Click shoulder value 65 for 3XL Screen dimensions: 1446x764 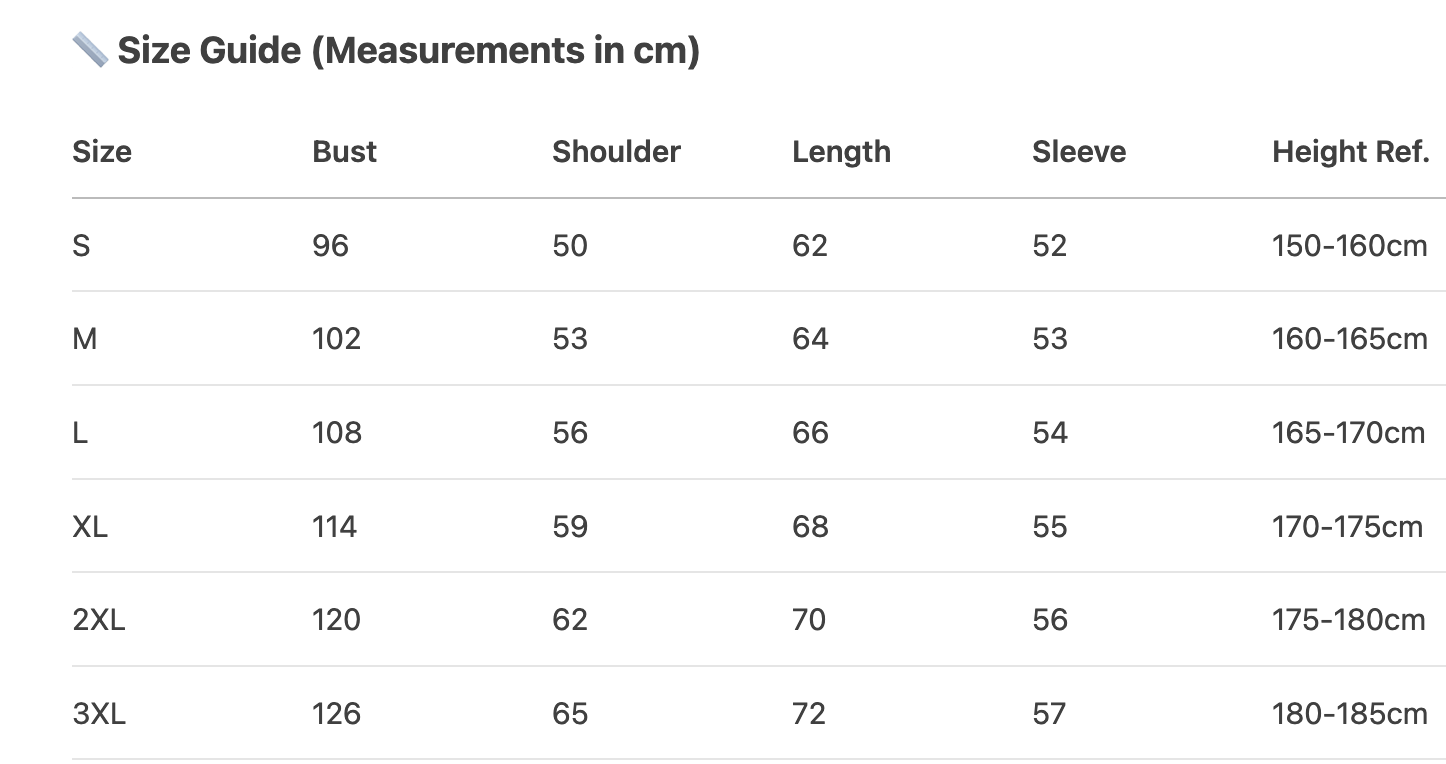[570, 714]
